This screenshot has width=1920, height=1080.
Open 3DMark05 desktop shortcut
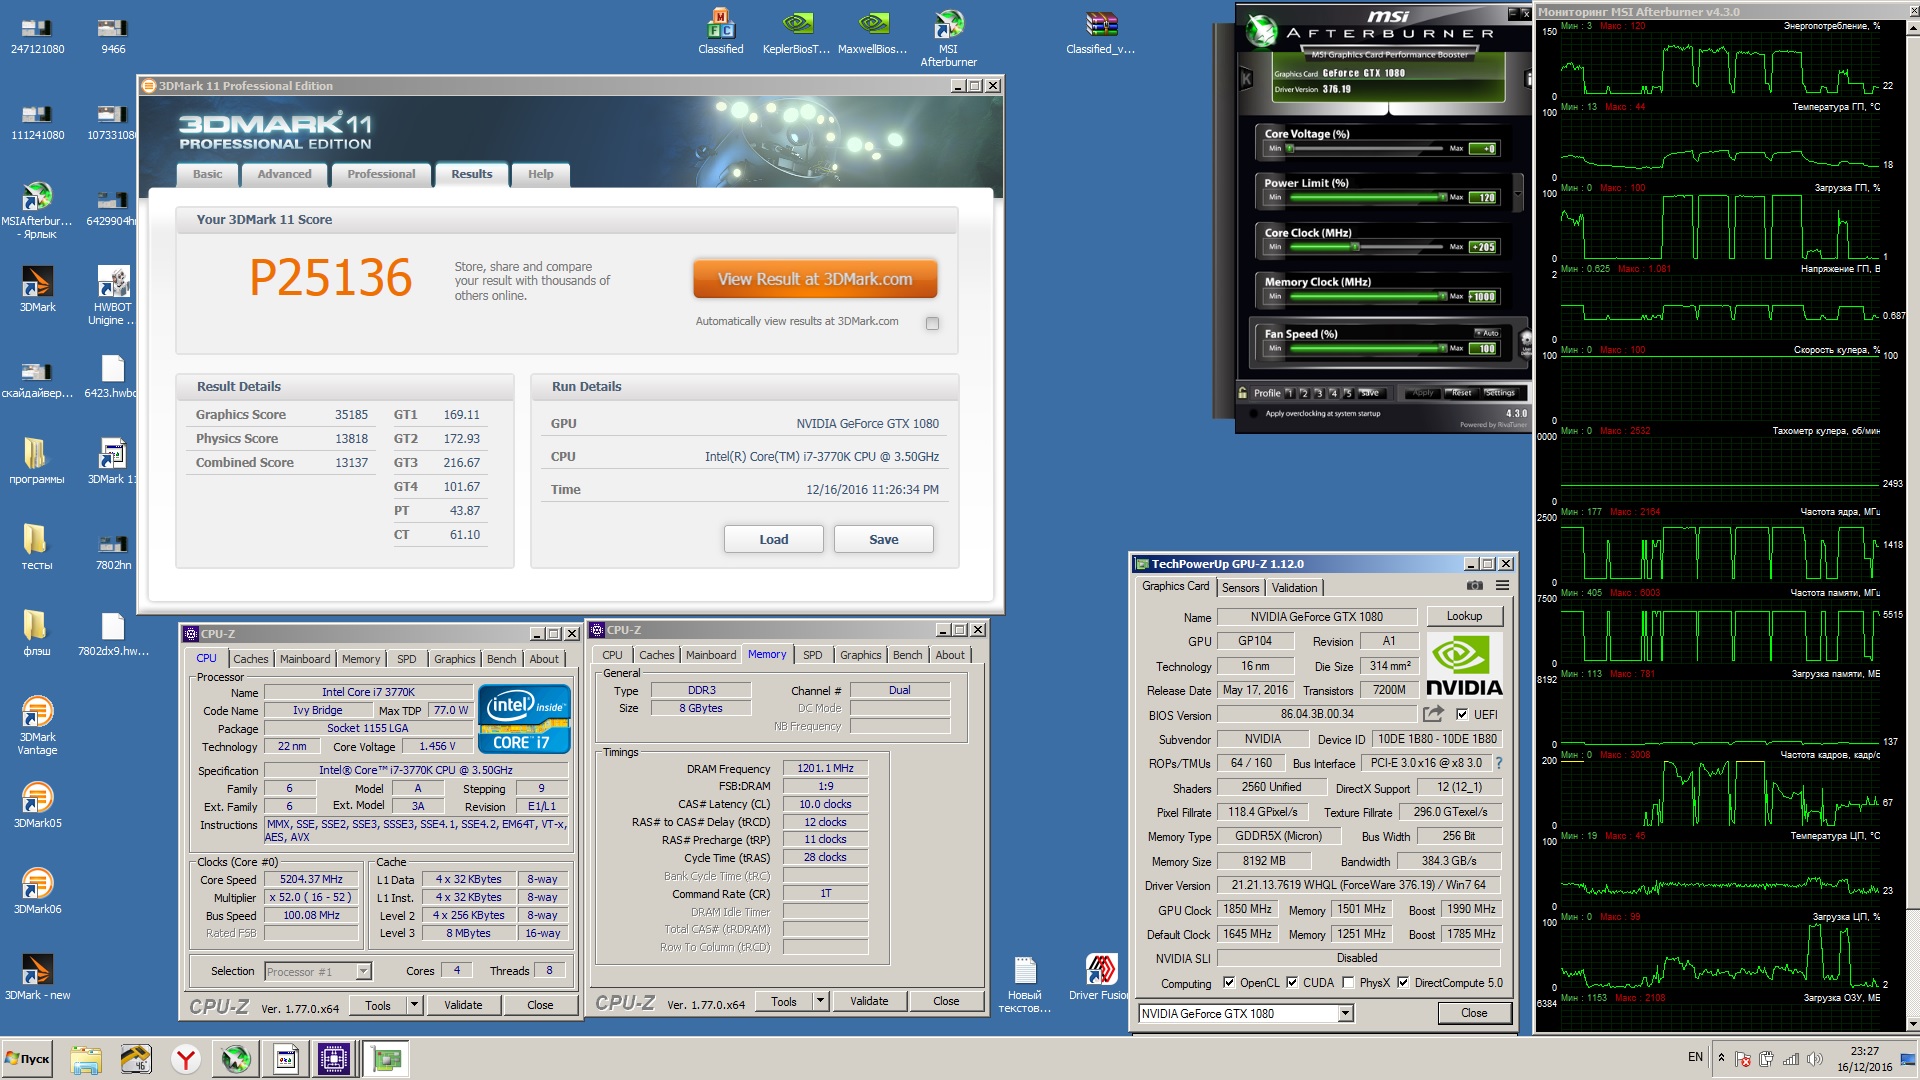tap(37, 805)
